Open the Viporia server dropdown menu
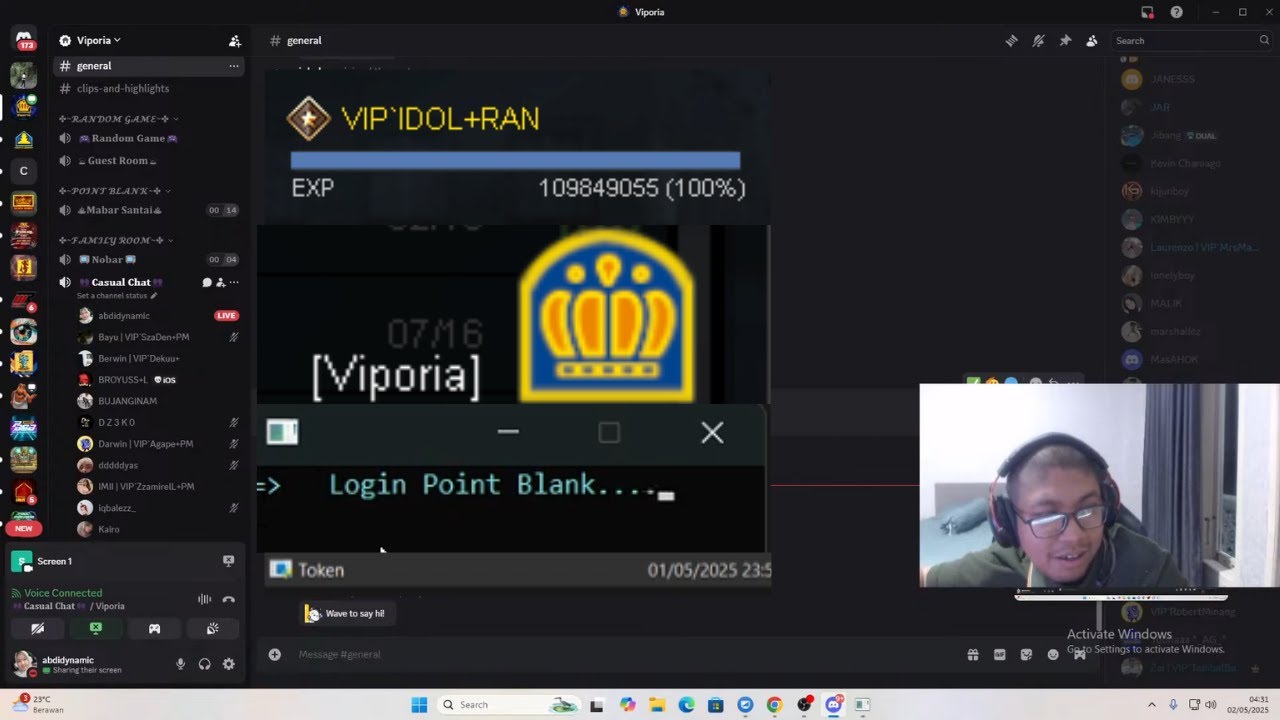 pos(90,41)
